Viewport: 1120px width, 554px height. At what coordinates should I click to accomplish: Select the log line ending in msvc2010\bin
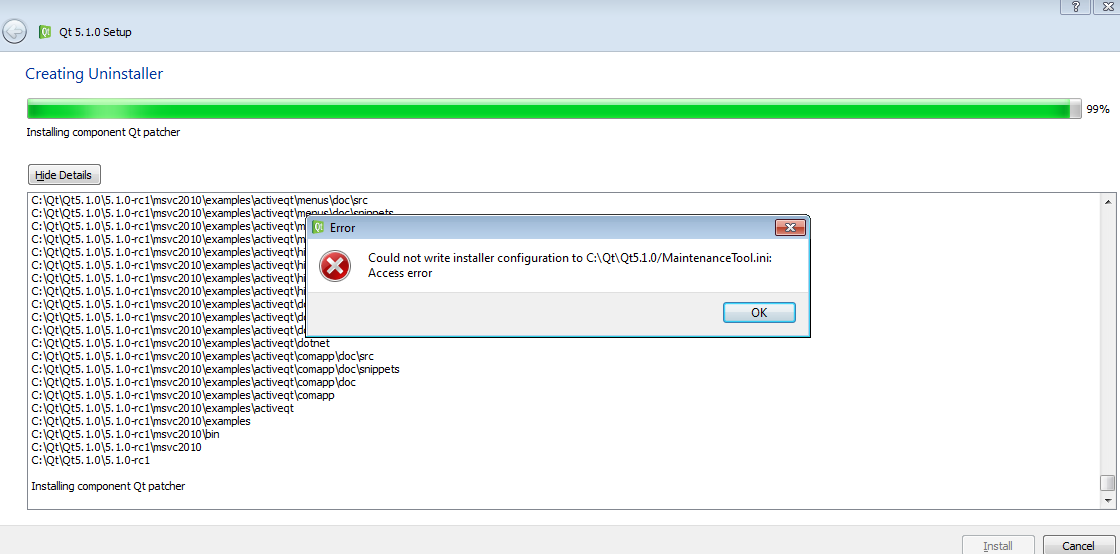(x=125, y=435)
